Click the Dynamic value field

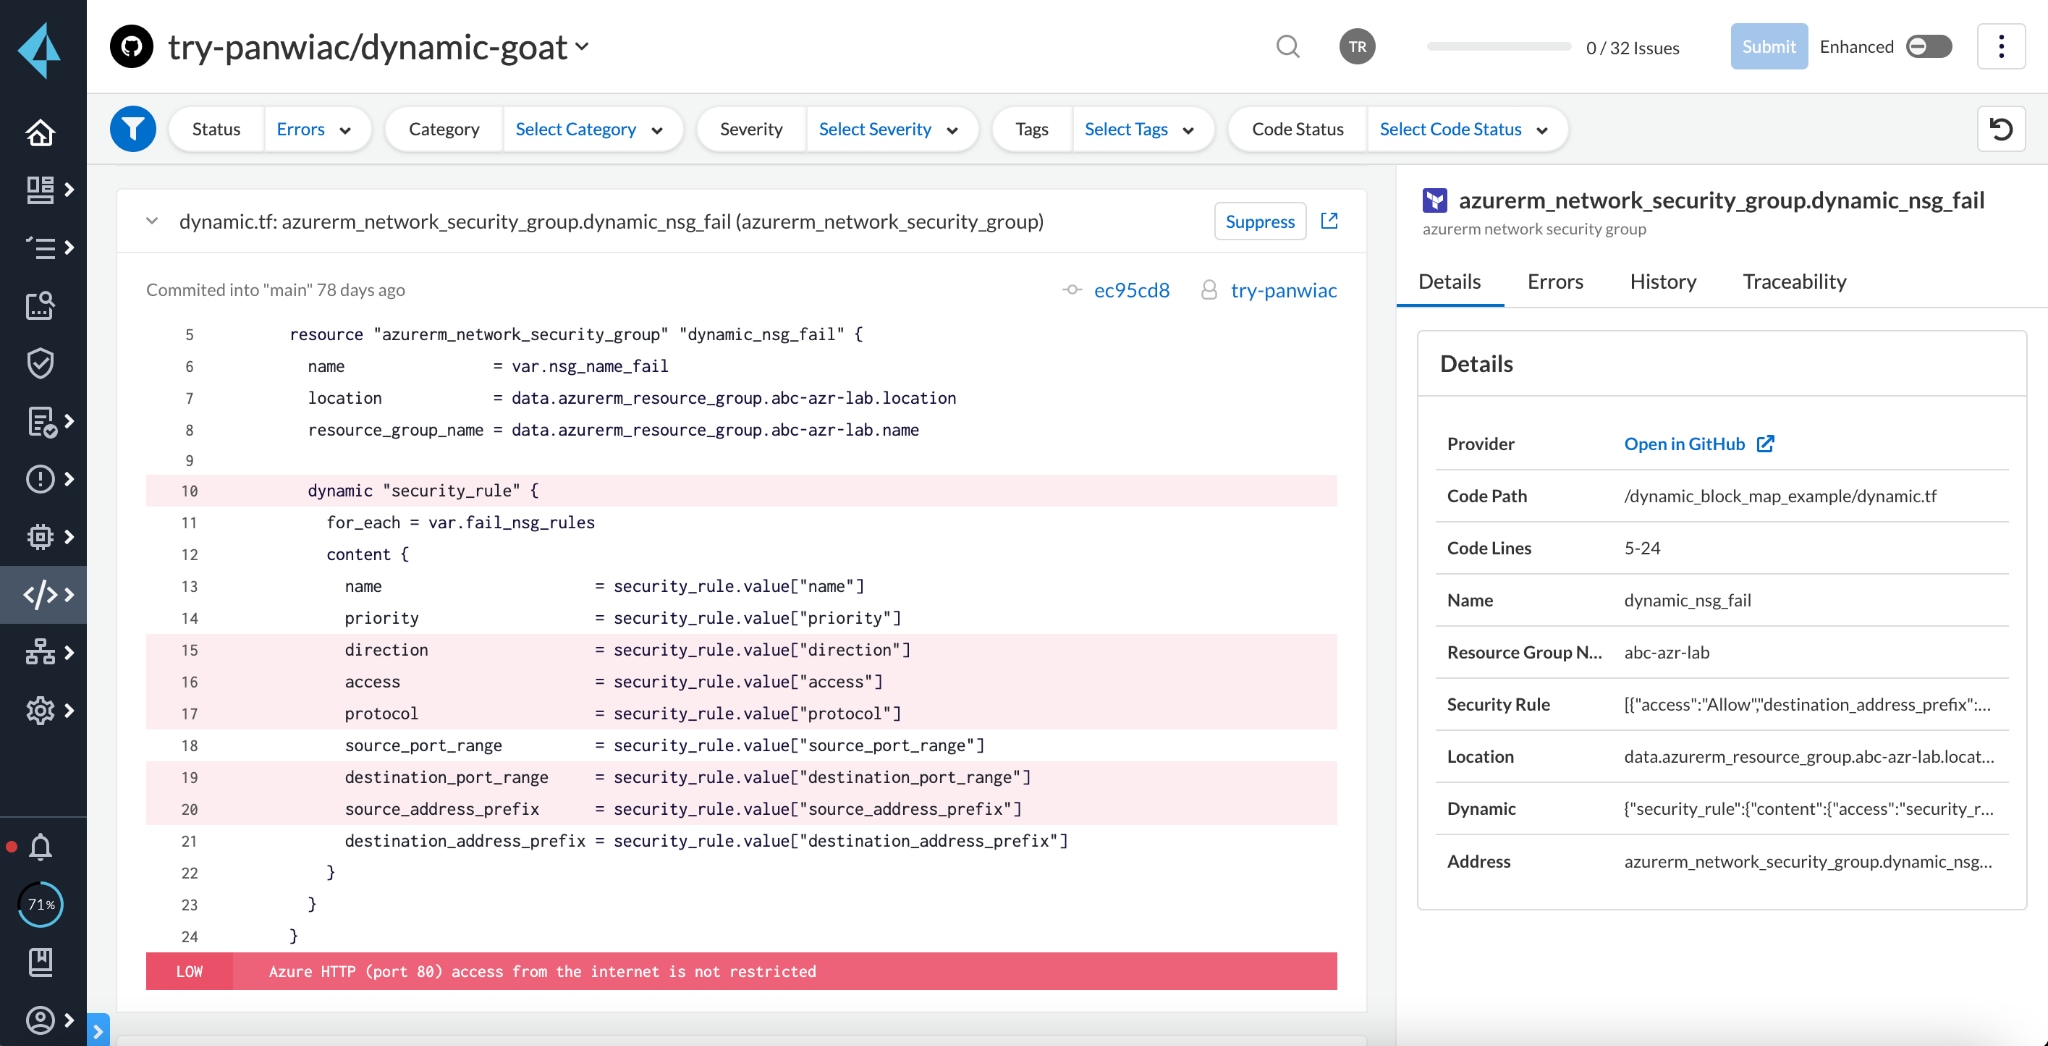point(1808,809)
